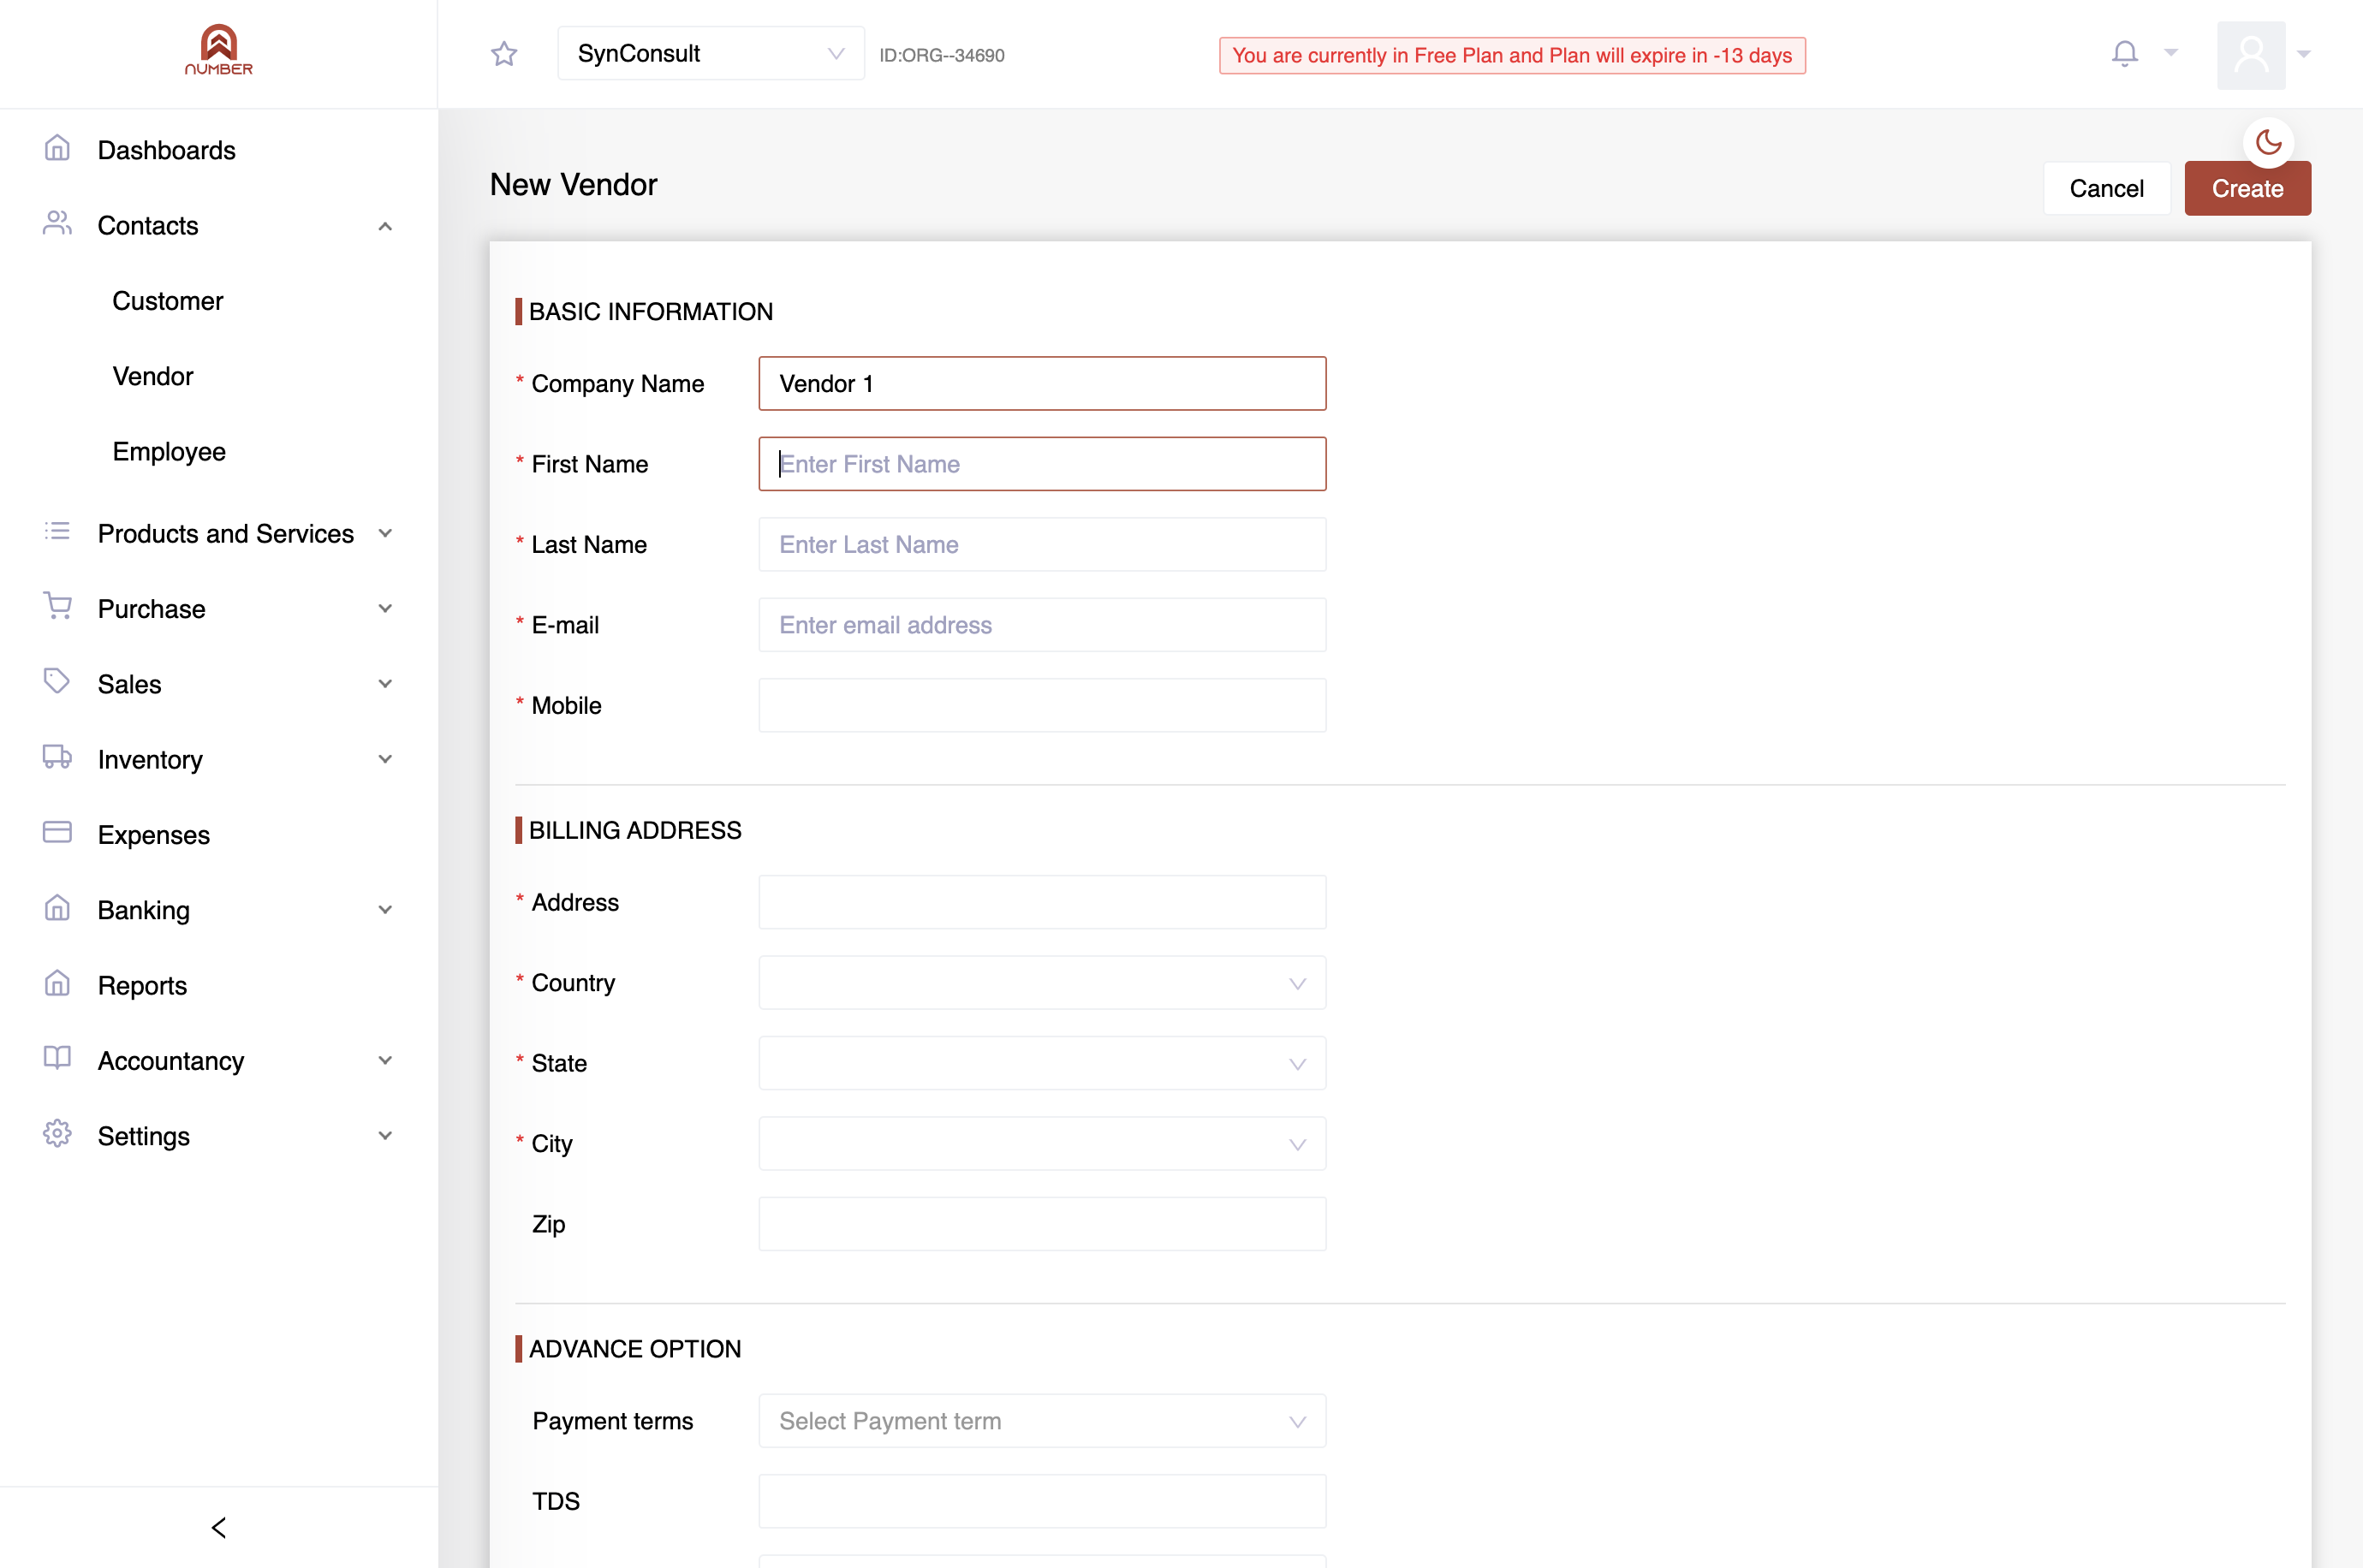Open the City dropdown
The width and height of the screenshot is (2363, 1568).
point(1042,1144)
